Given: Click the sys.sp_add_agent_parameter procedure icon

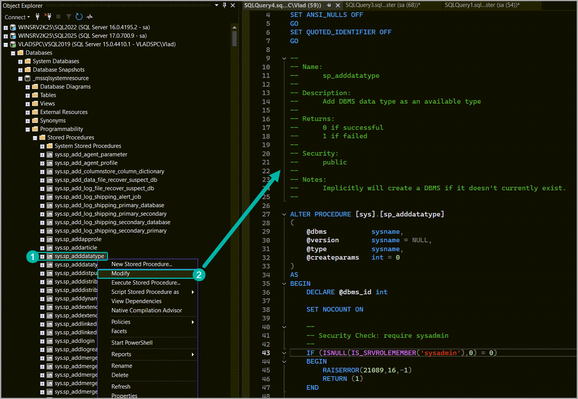Looking at the screenshot, I should [x=50, y=155].
